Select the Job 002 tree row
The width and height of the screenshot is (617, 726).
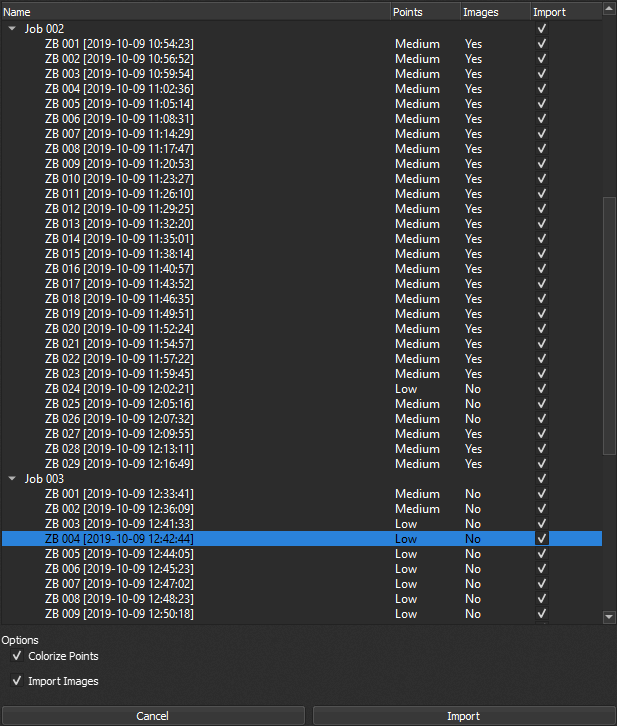pyautogui.click(x=302, y=29)
